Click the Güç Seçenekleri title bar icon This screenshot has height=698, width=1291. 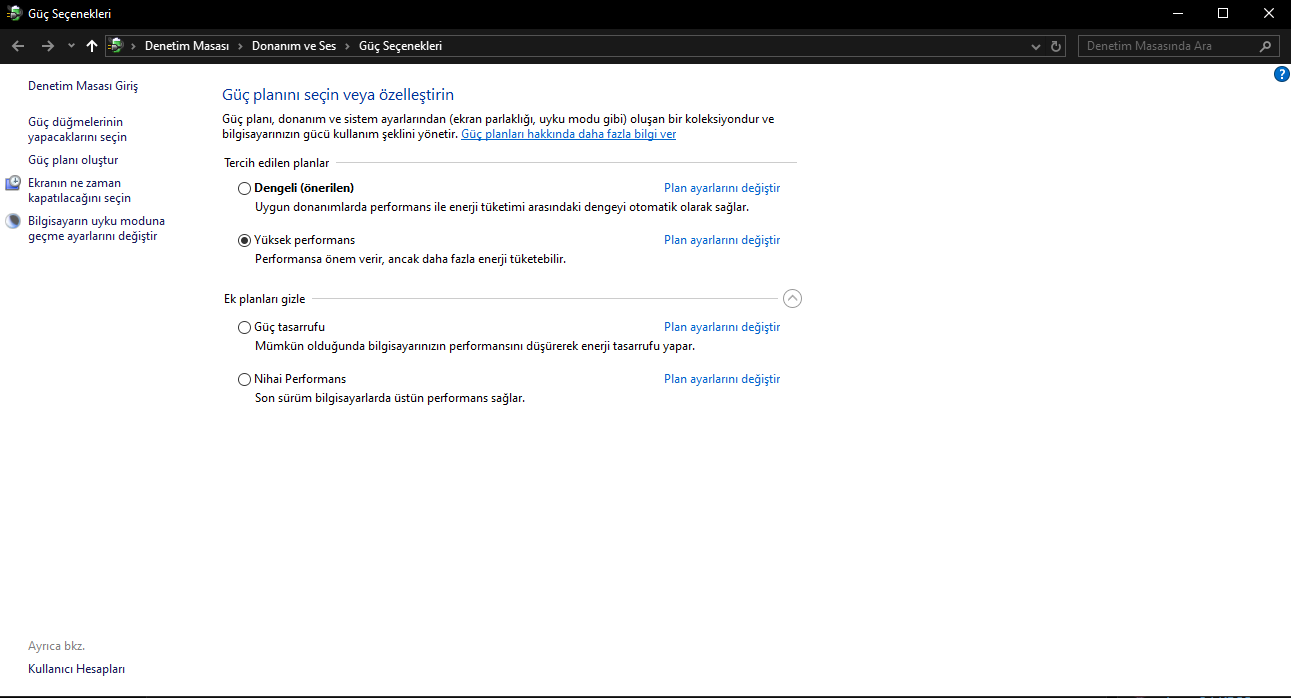14,13
